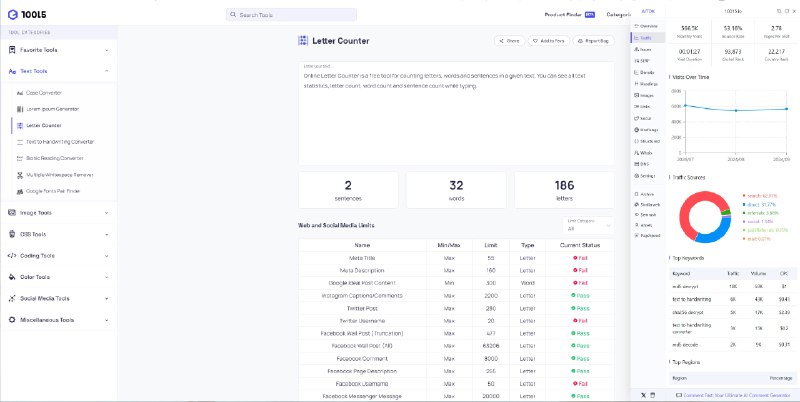The height and width of the screenshot is (402, 800).
Task: Open the Text to Handwriting Converter
Action: point(60,142)
